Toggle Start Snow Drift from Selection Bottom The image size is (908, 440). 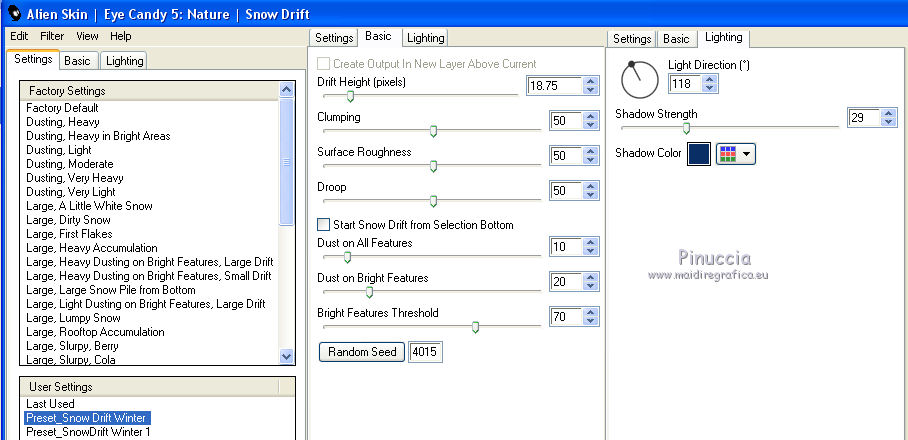pyautogui.click(x=323, y=225)
